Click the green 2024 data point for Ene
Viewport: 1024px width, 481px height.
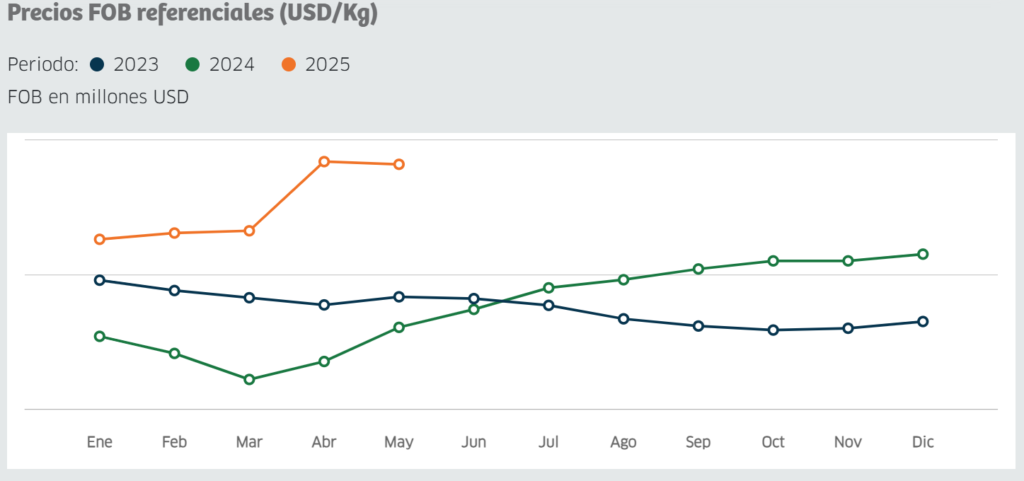99,336
